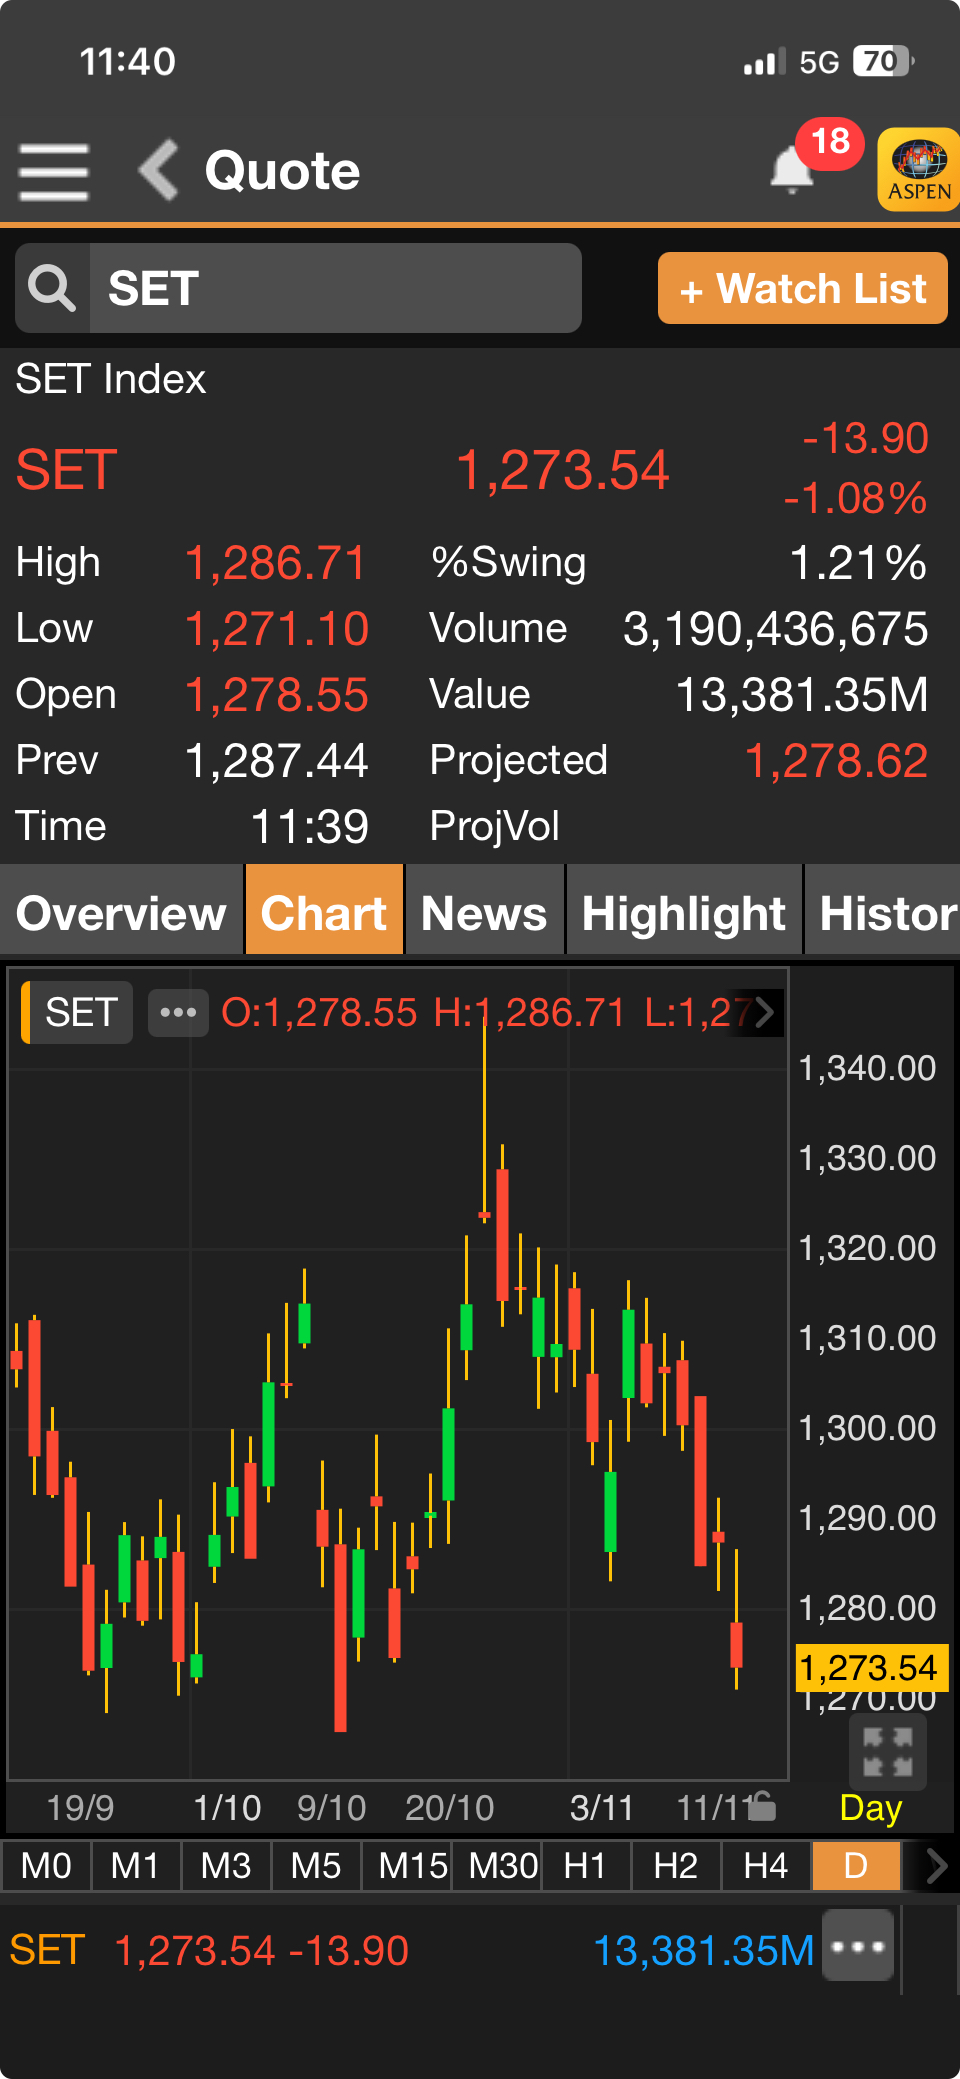Open bottom ticker more options
The width and height of the screenshot is (960, 2079).
click(x=858, y=1946)
